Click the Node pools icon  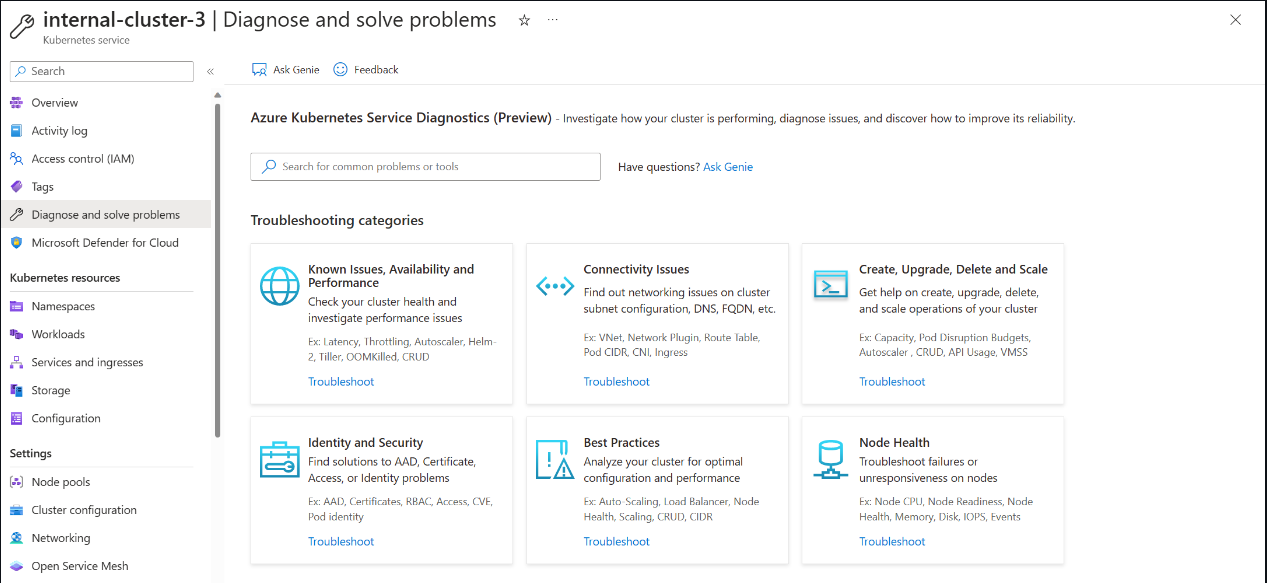pos(16,482)
